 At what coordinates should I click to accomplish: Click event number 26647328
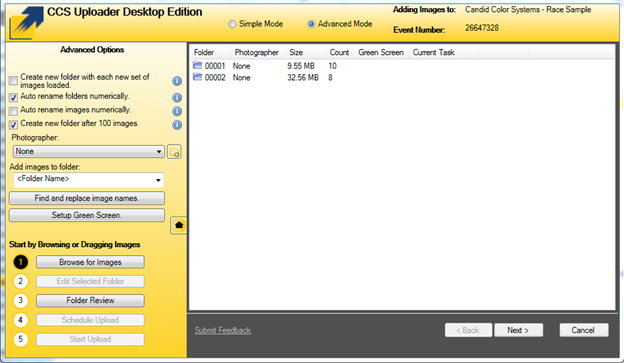click(482, 28)
